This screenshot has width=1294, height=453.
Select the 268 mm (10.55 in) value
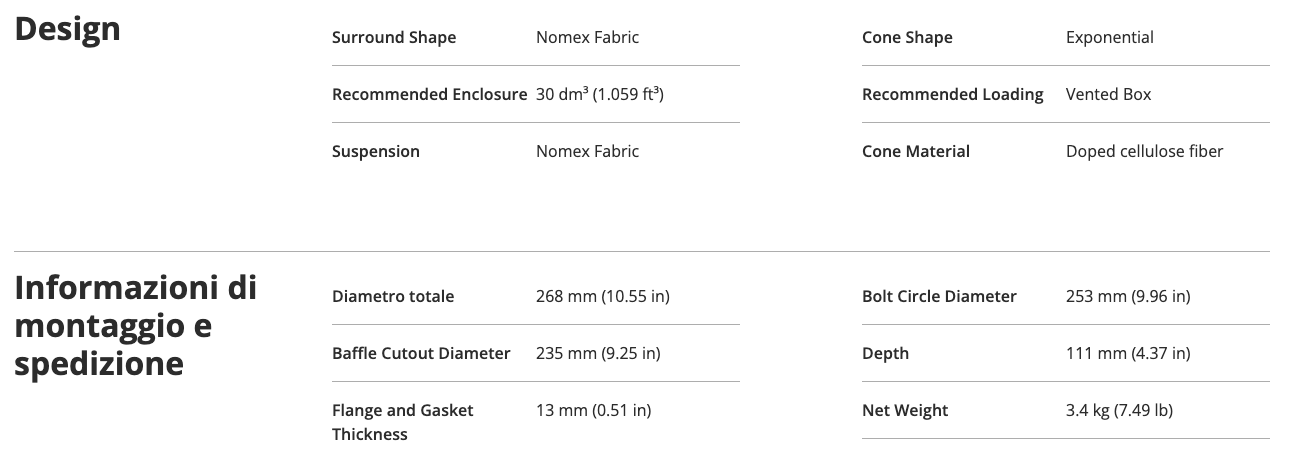point(602,297)
